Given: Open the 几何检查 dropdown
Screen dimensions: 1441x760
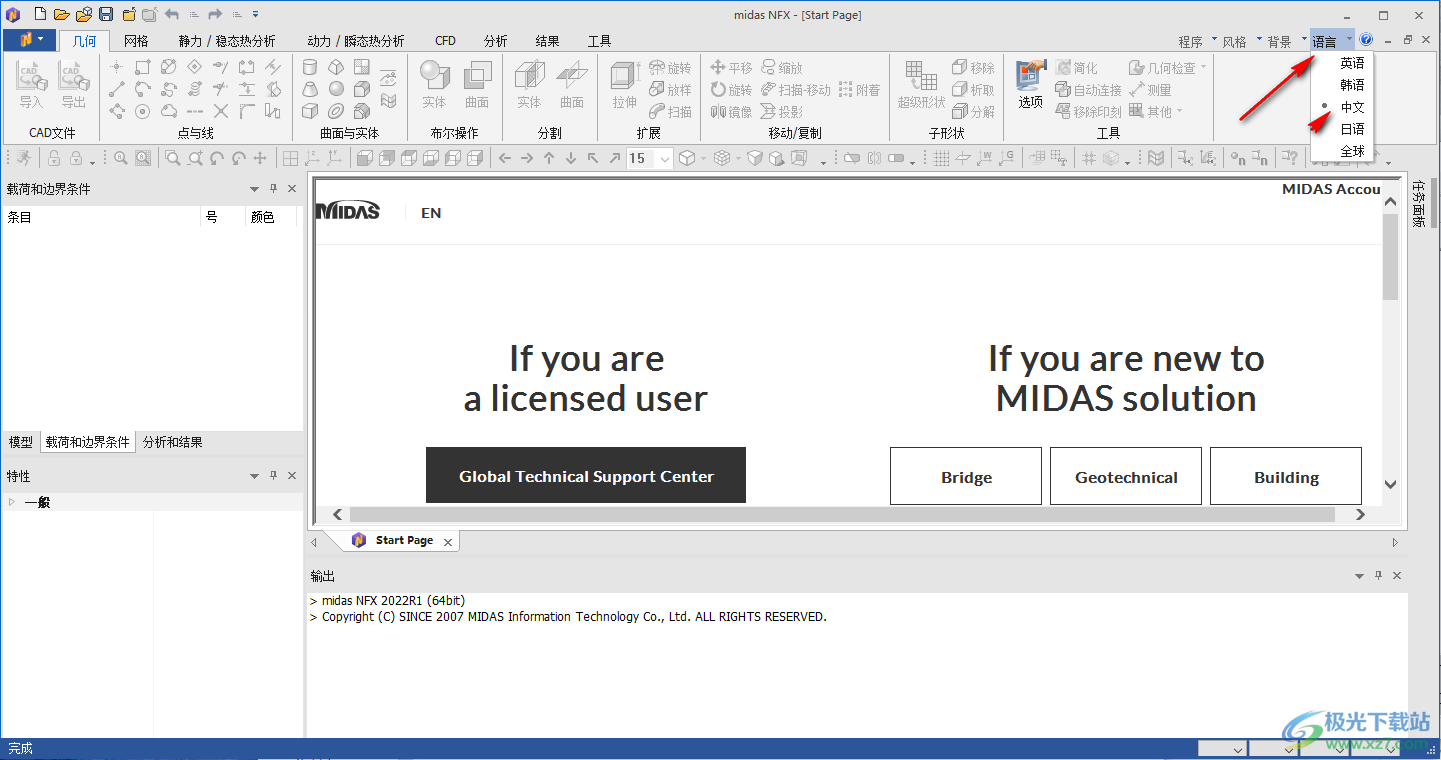Looking at the screenshot, I should [x=1168, y=68].
